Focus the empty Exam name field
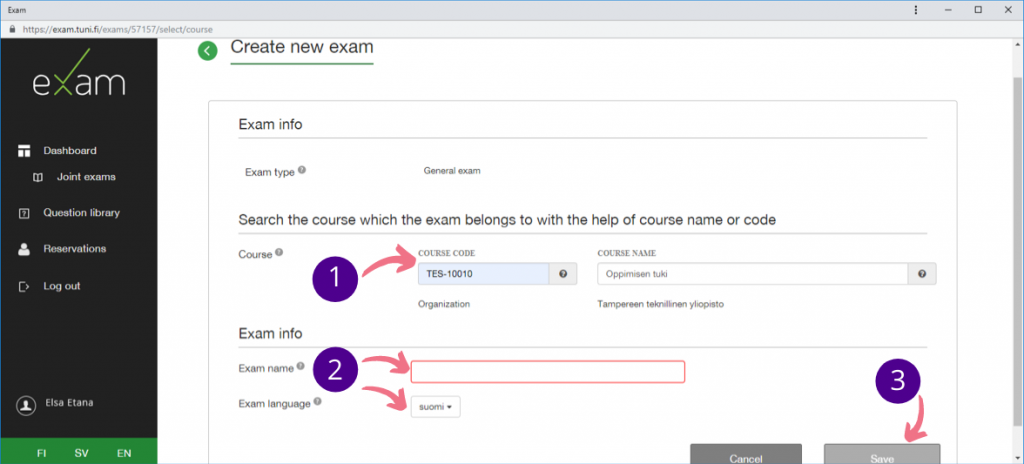The height and width of the screenshot is (464, 1024). pos(547,372)
